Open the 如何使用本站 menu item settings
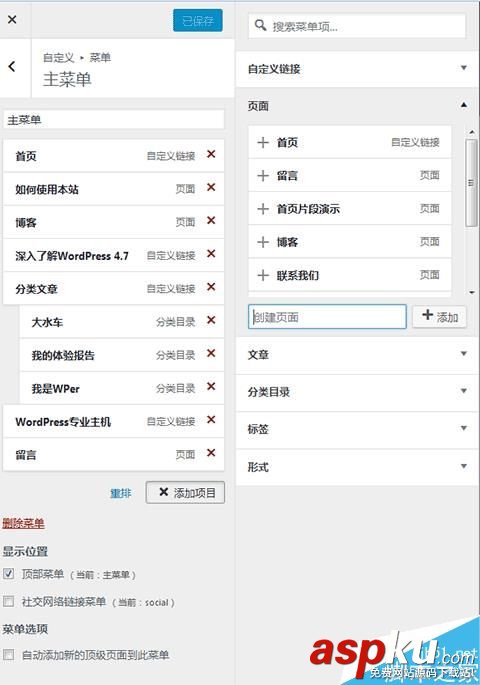 click(114, 189)
